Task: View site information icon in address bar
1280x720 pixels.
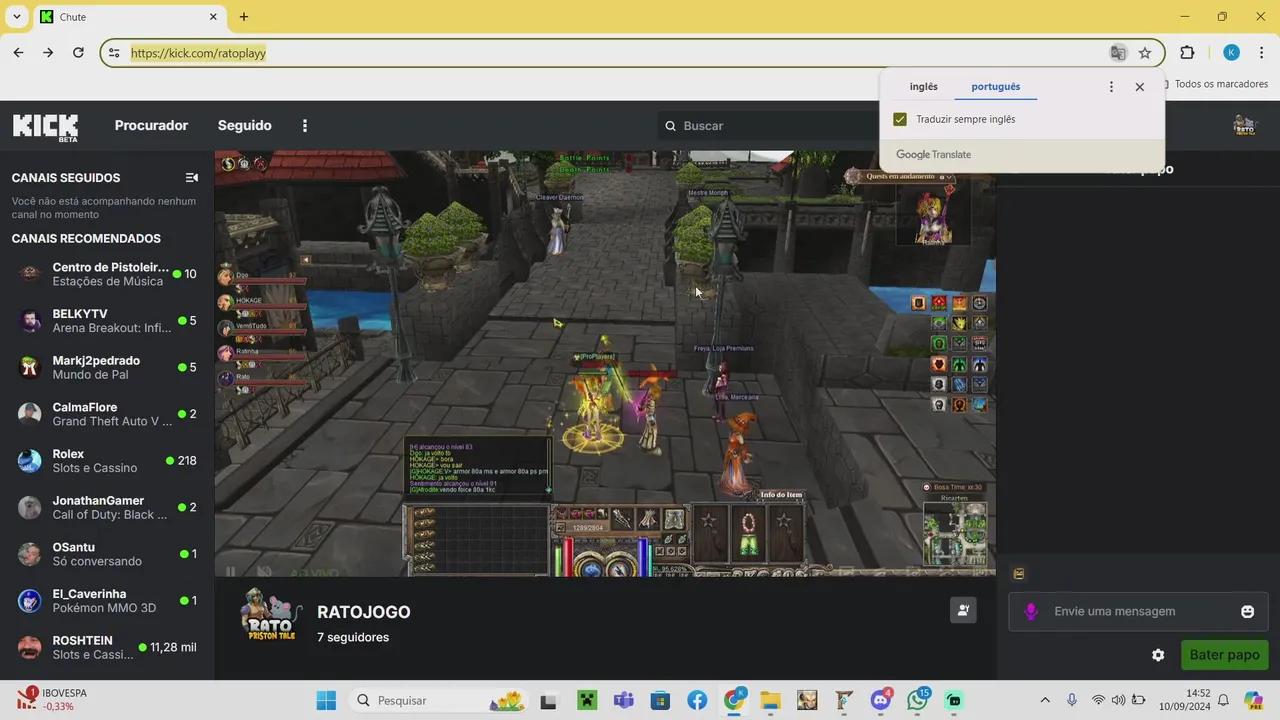Action: pos(114,53)
